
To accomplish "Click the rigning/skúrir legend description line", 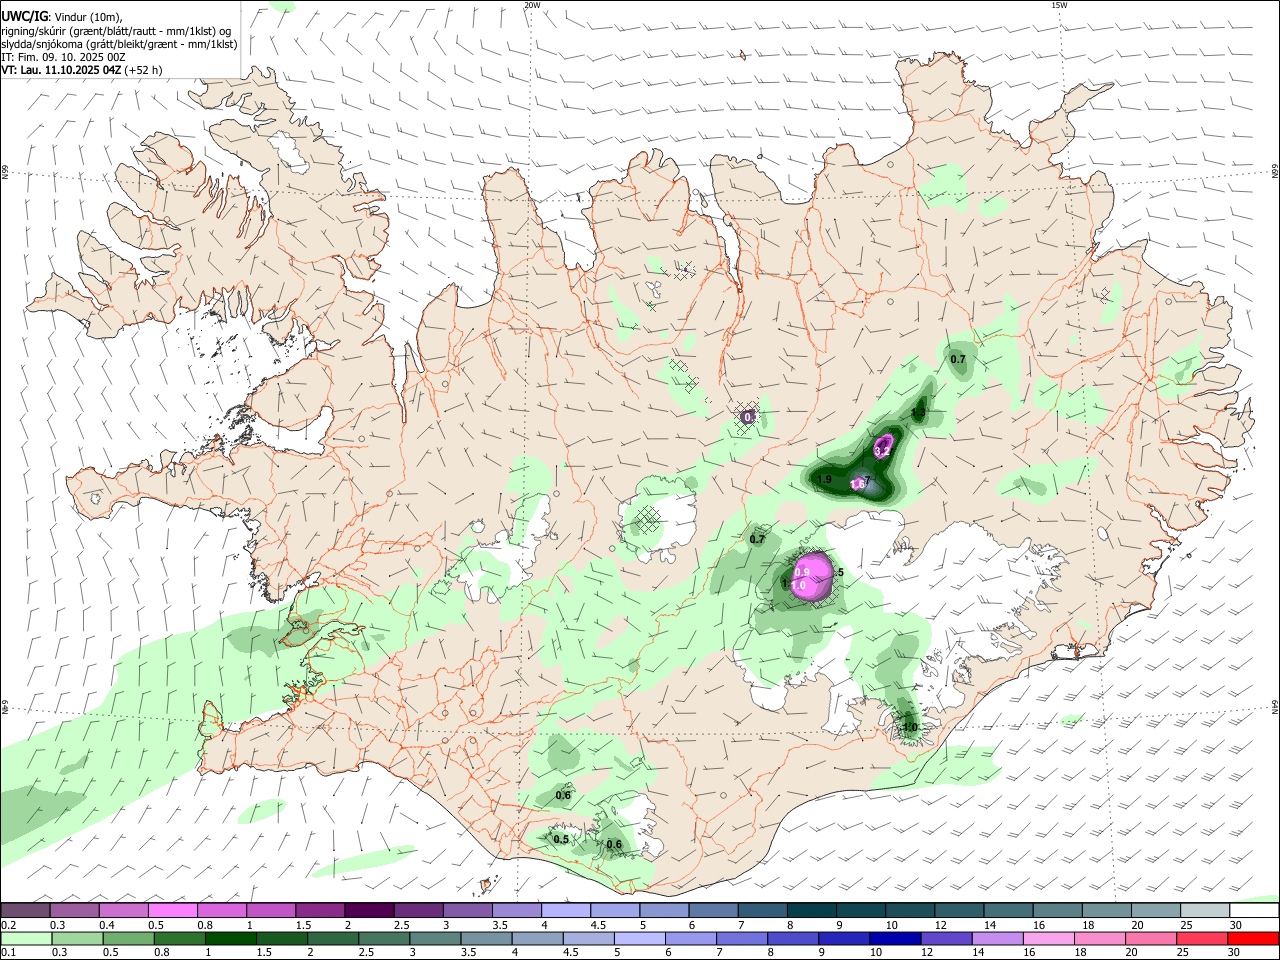I will point(115,30).
